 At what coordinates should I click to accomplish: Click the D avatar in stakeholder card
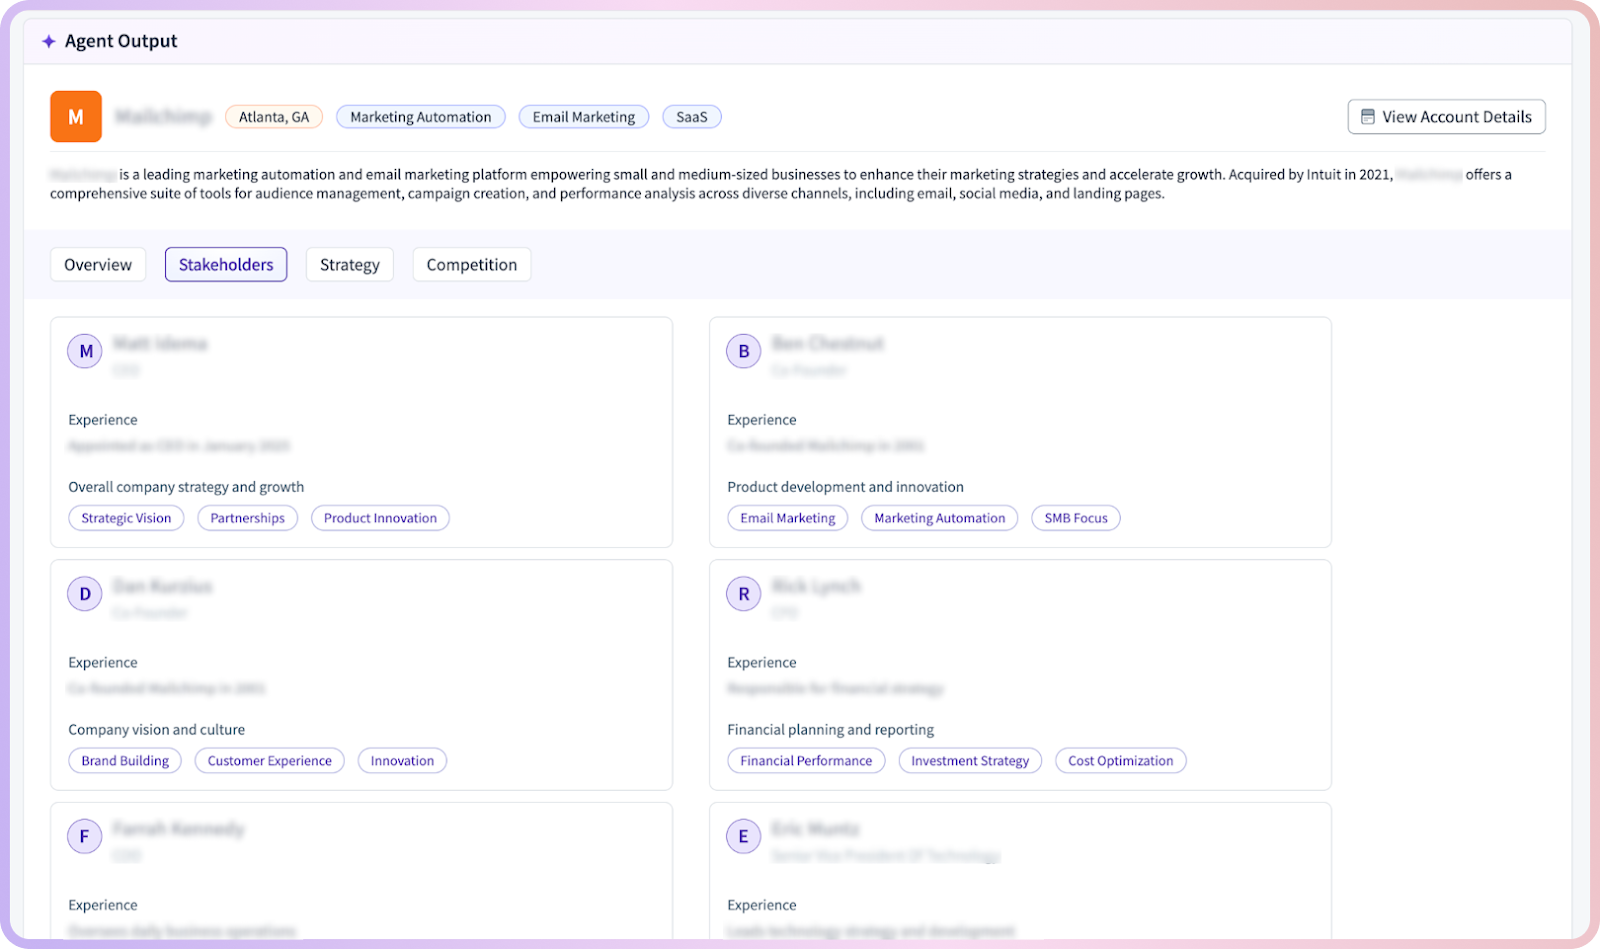[85, 594]
